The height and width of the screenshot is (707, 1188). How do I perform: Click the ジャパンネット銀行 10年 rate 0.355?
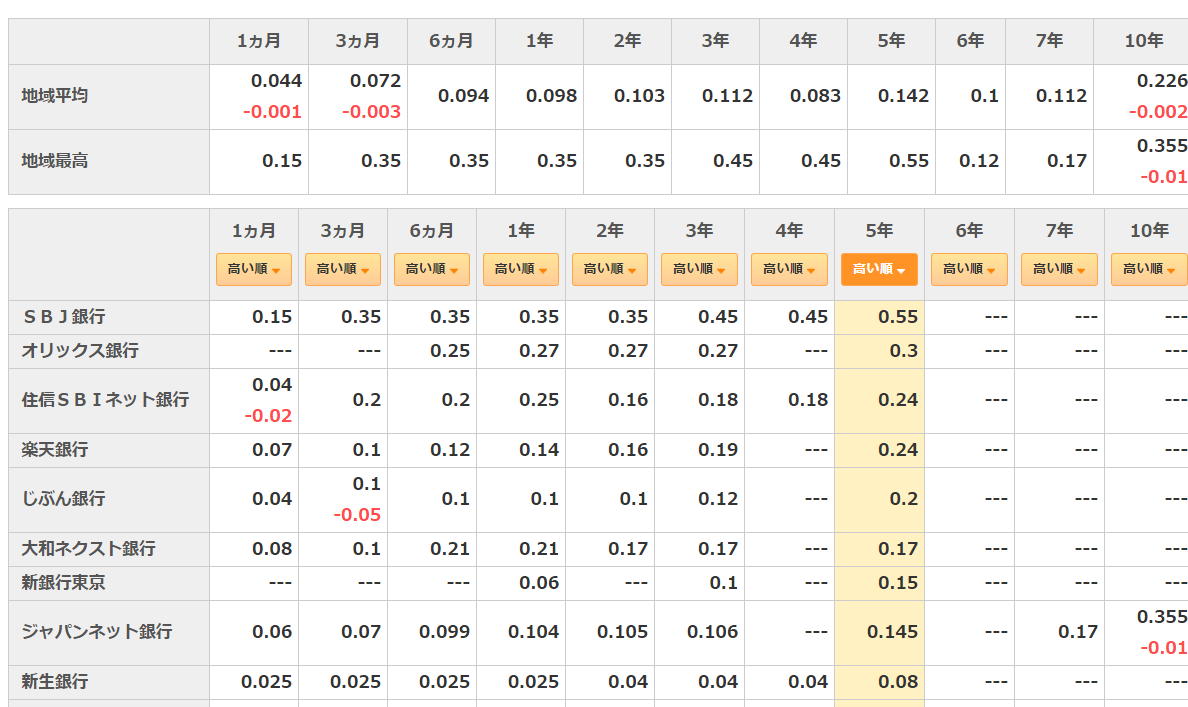(1162, 617)
